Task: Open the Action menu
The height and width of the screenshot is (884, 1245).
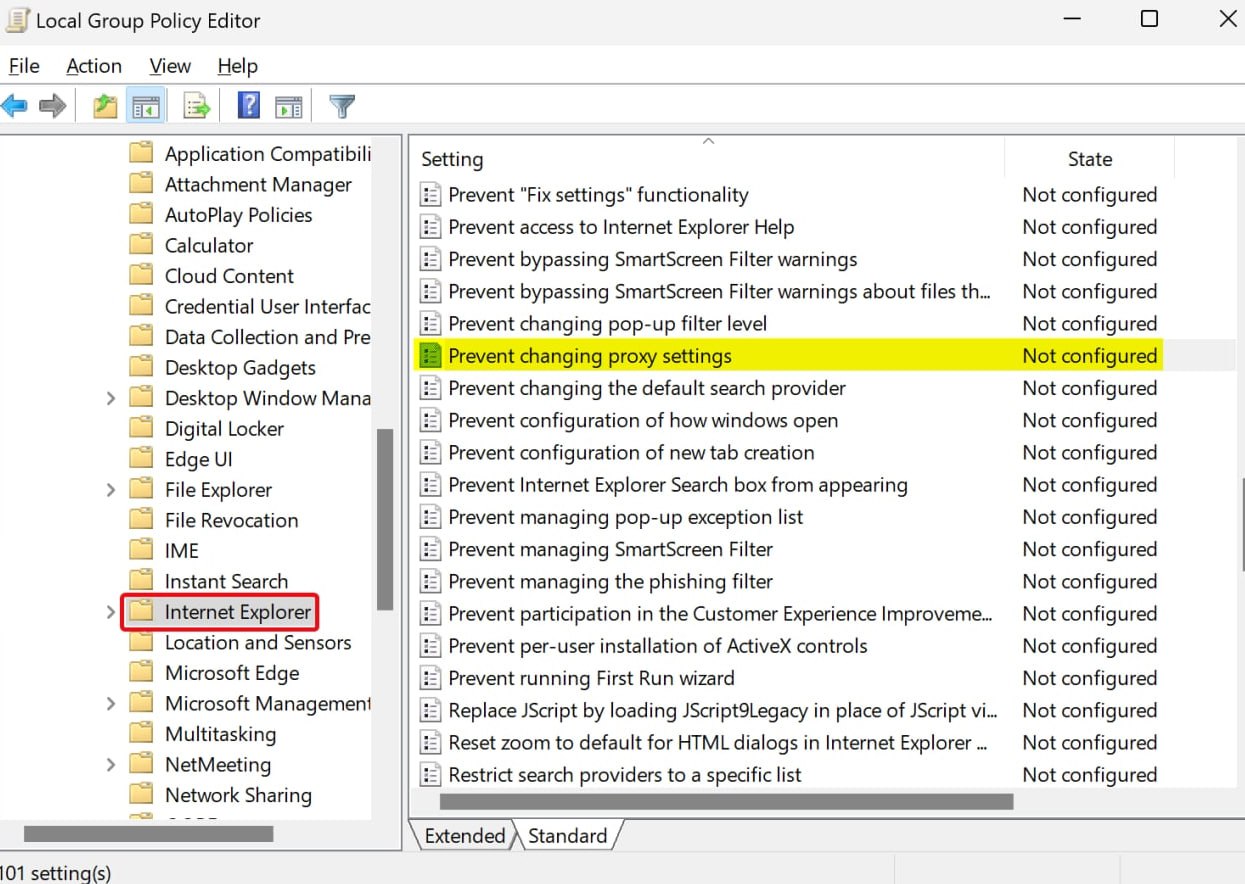Action: (94, 66)
